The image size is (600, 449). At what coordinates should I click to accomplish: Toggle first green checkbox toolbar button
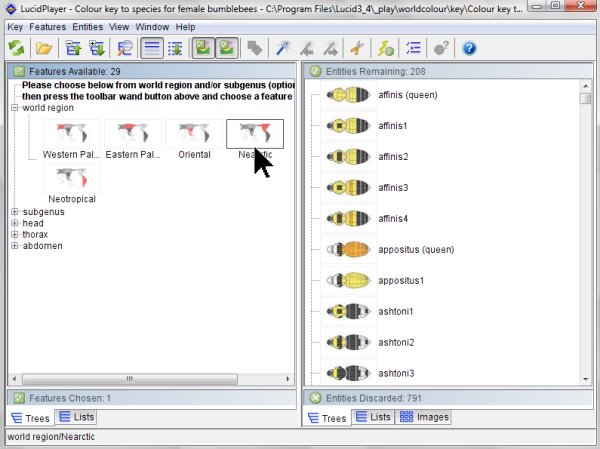203,48
